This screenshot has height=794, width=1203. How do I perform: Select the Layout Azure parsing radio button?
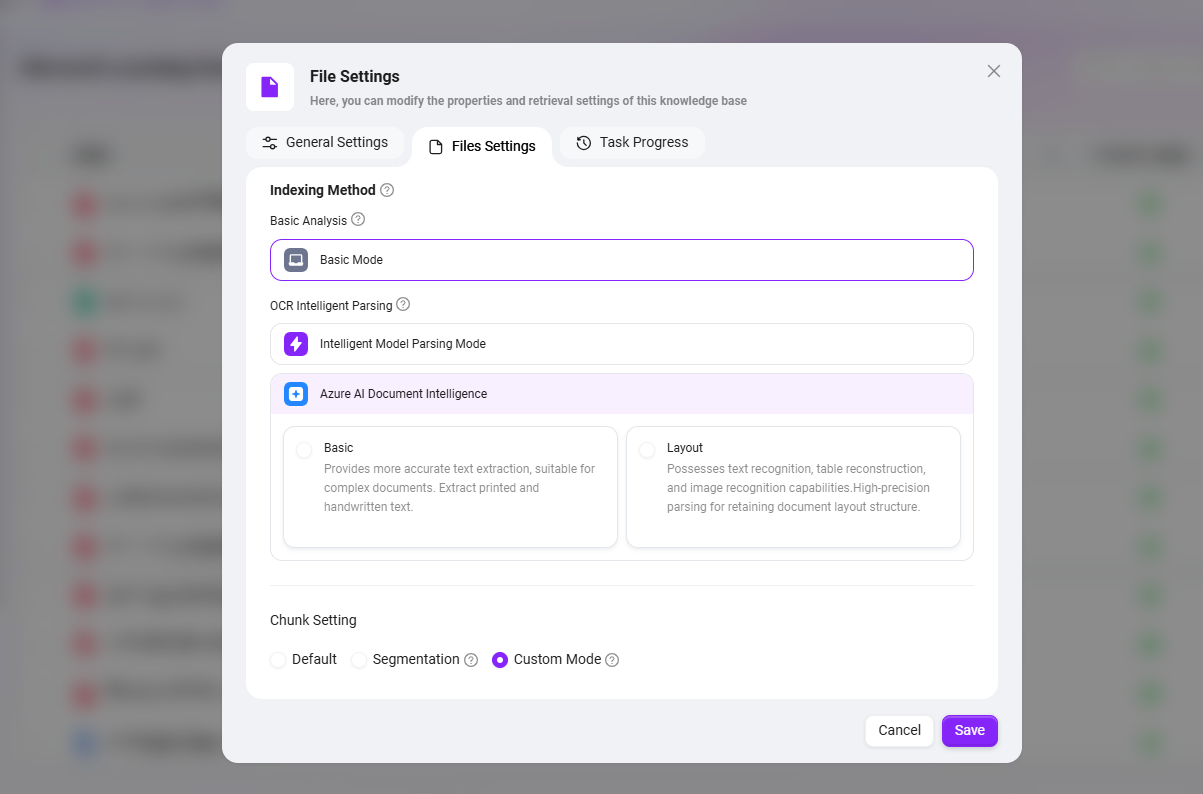click(647, 450)
